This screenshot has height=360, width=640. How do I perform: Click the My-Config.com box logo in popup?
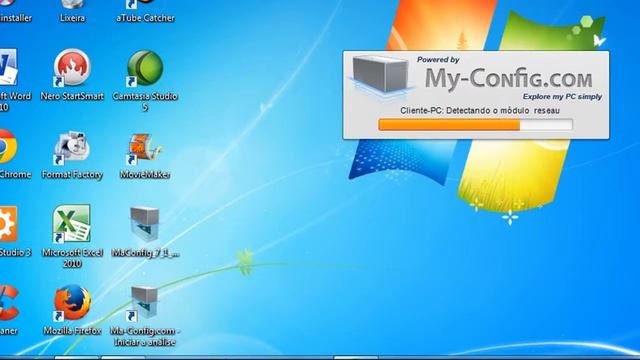(380, 74)
